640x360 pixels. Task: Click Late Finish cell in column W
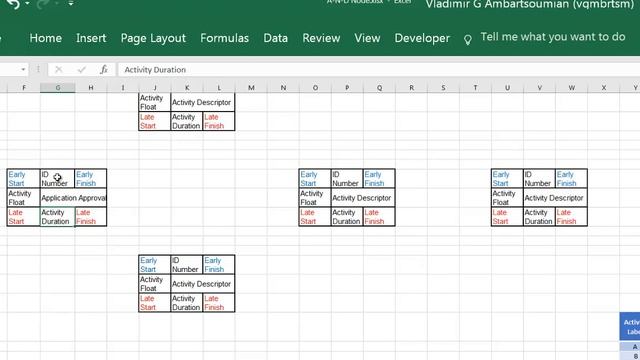(x=571, y=217)
